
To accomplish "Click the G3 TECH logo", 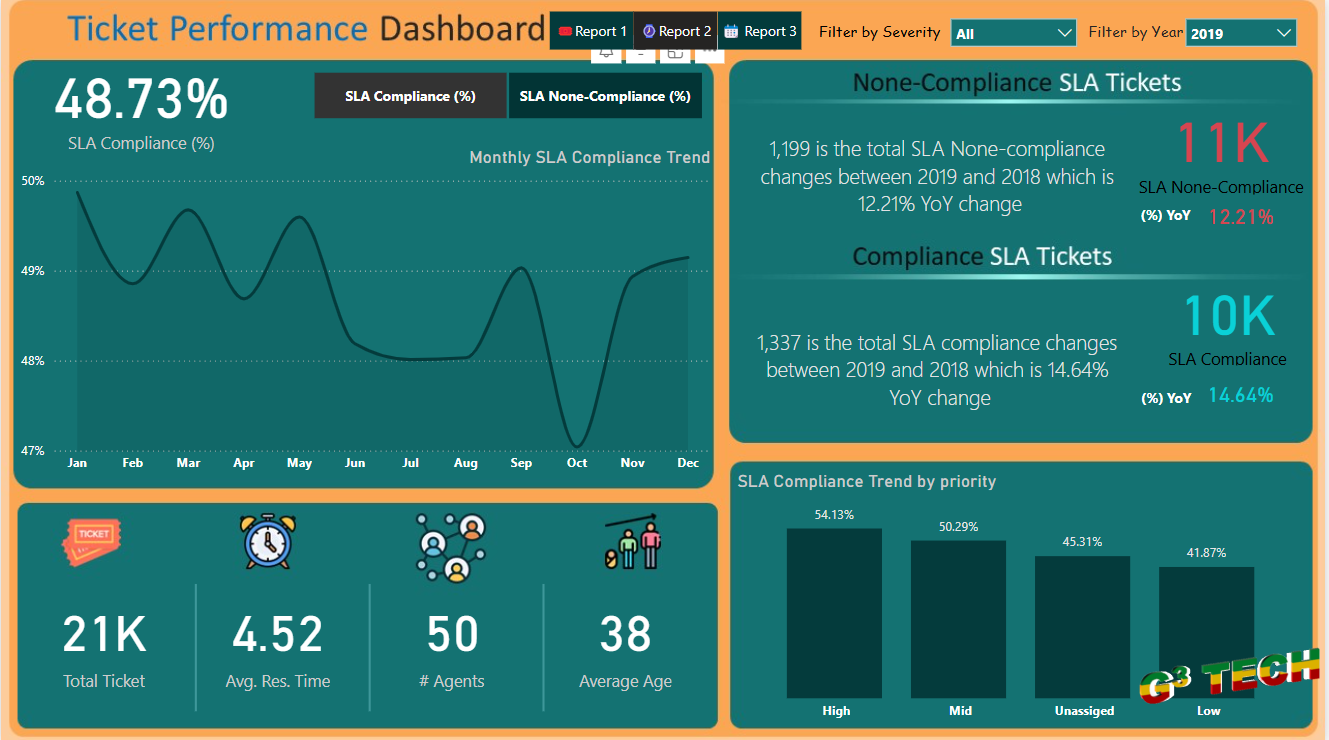I will point(1229,675).
